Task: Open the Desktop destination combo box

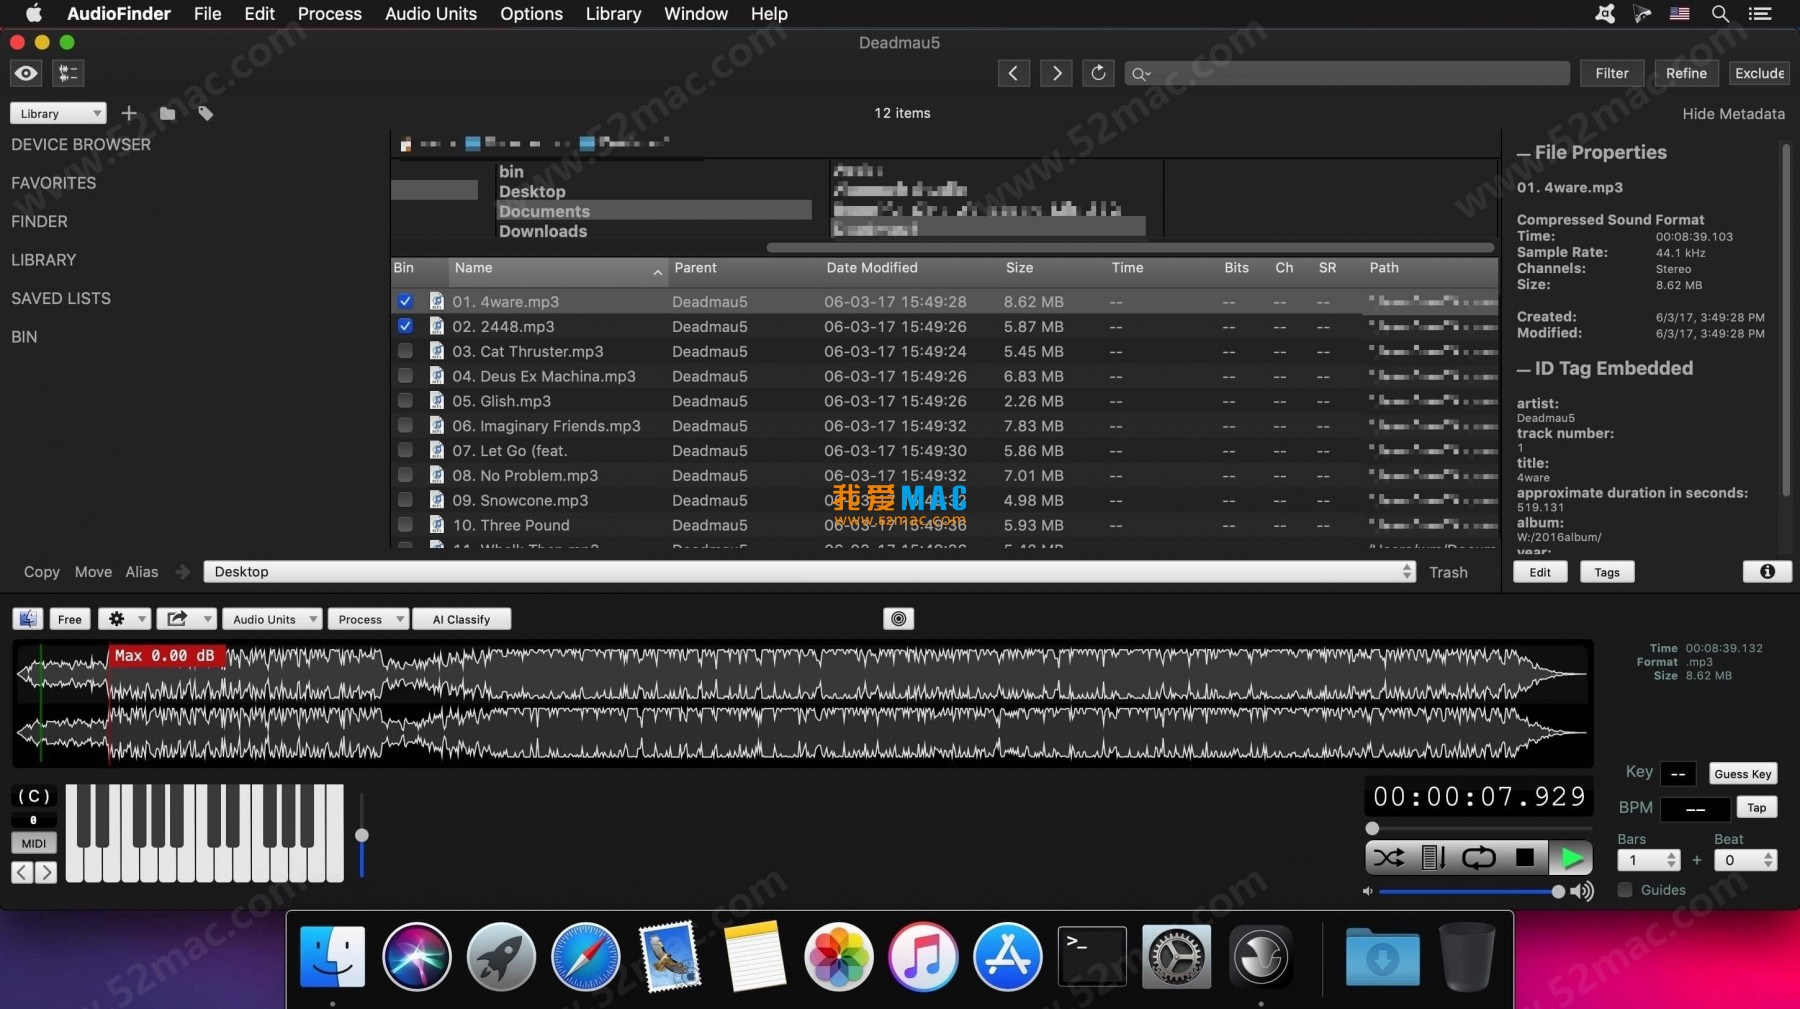Action: pyautogui.click(x=809, y=572)
